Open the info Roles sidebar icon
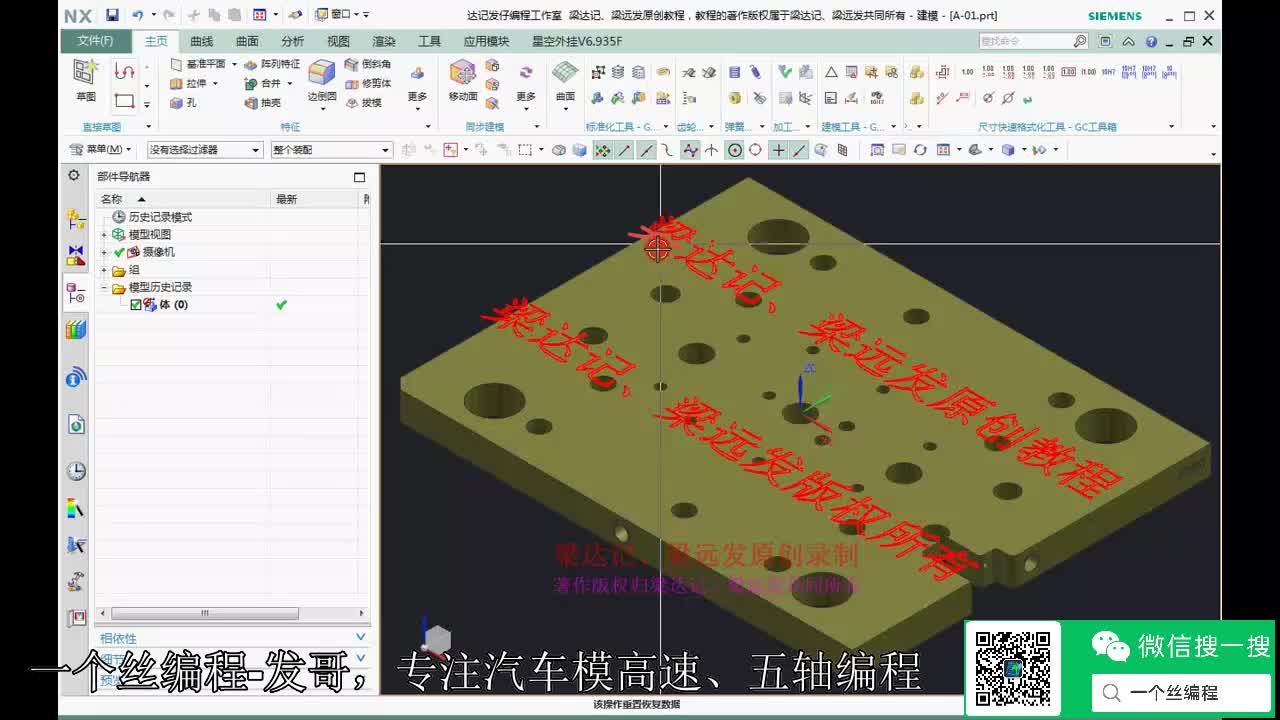Viewport: 1280px width, 720px height. (x=76, y=377)
